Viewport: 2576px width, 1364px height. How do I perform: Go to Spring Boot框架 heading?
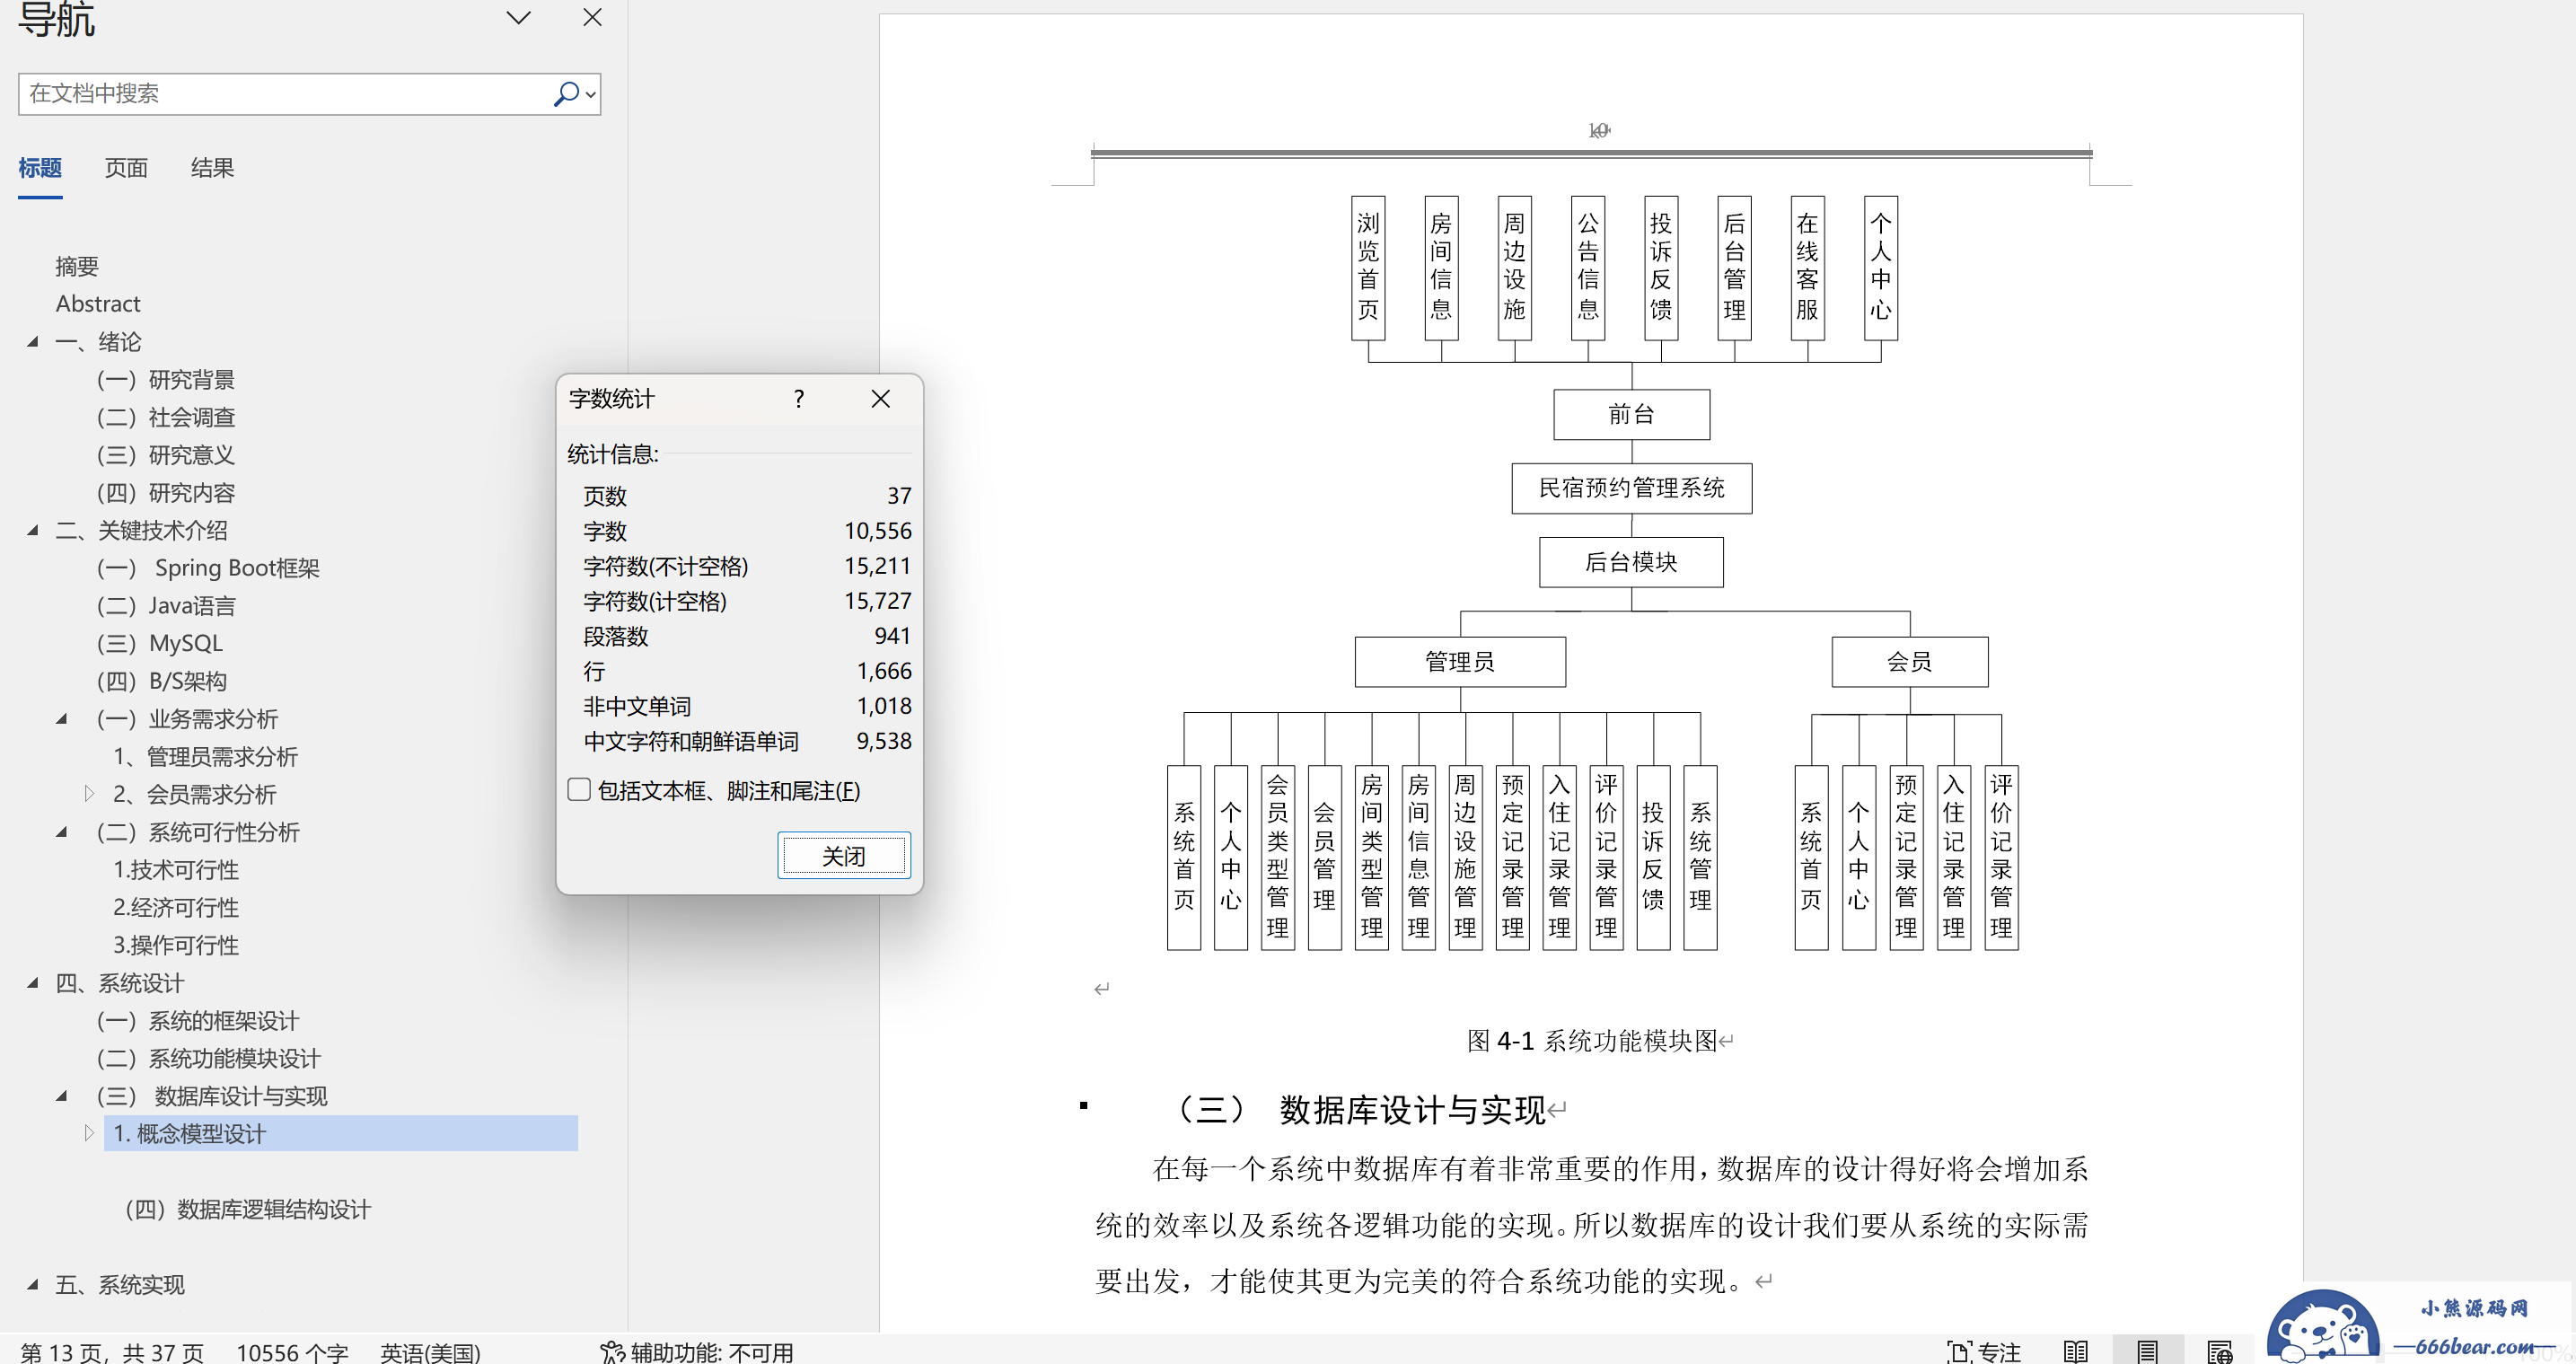(x=208, y=568)
